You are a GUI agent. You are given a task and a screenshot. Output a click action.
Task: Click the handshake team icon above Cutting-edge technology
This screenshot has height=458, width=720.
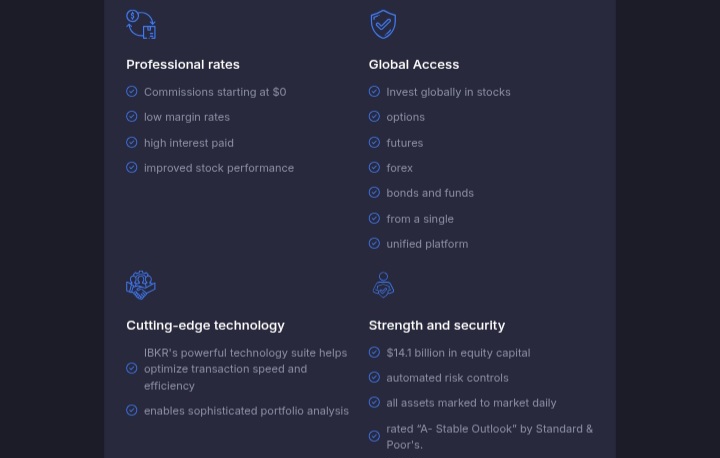click(141, 285)
